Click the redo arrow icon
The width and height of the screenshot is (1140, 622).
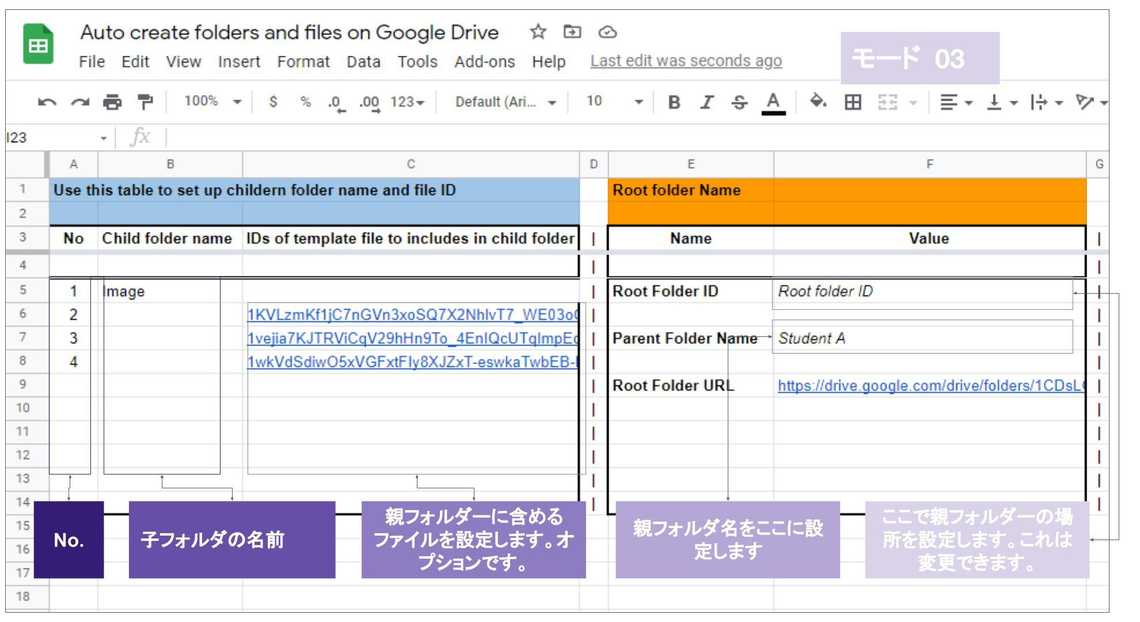click(x=80, y=102)
